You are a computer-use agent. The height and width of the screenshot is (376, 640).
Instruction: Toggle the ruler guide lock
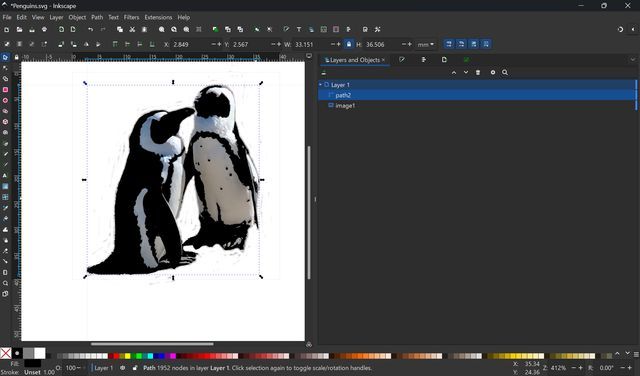[16, 57]
